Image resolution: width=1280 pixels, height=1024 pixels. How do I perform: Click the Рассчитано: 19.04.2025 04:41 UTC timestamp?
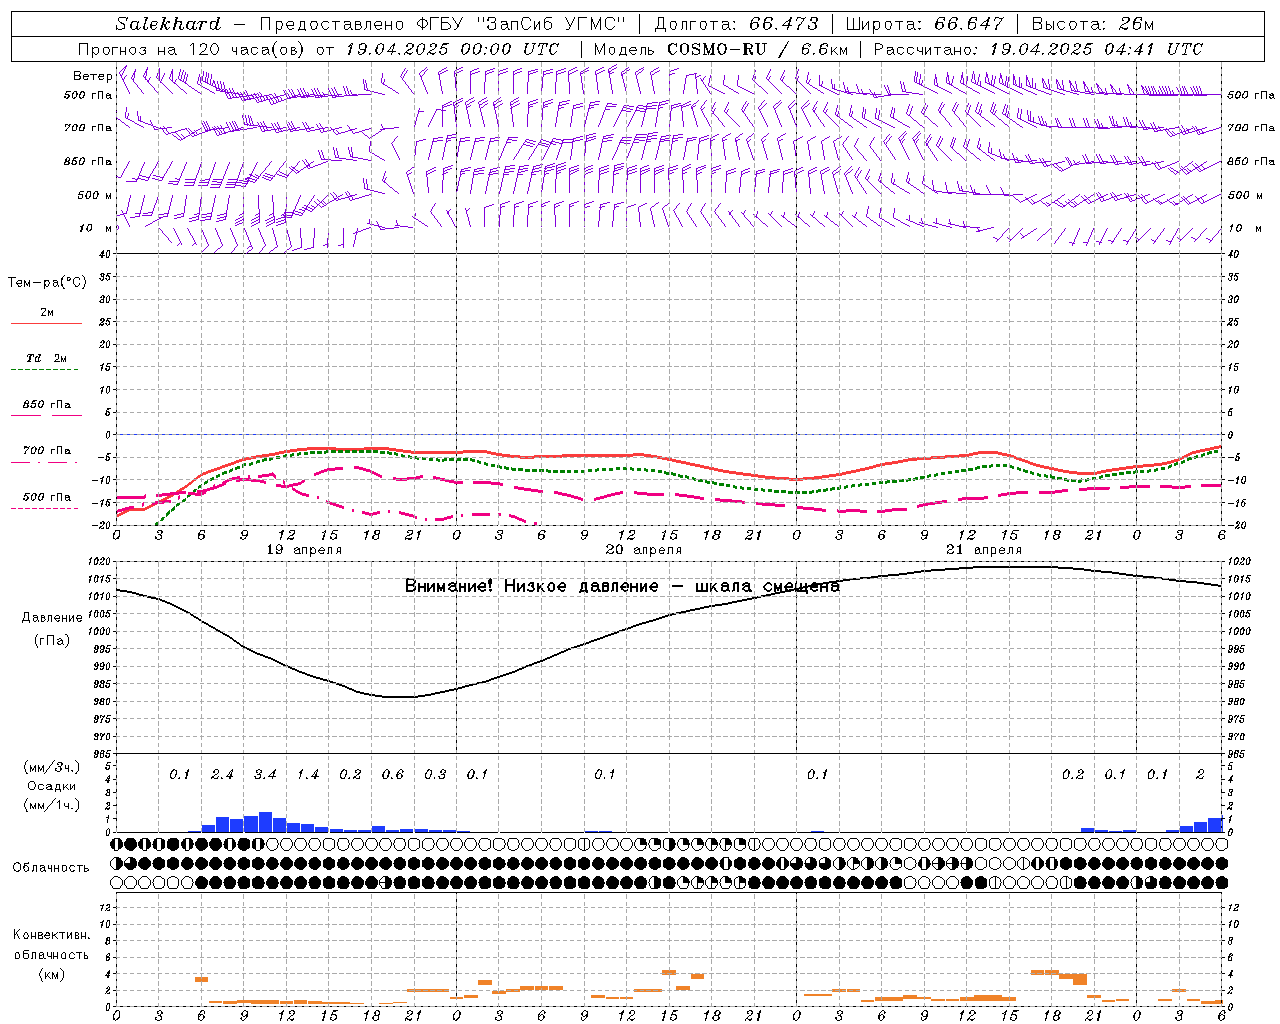[x=1038, y=49]
